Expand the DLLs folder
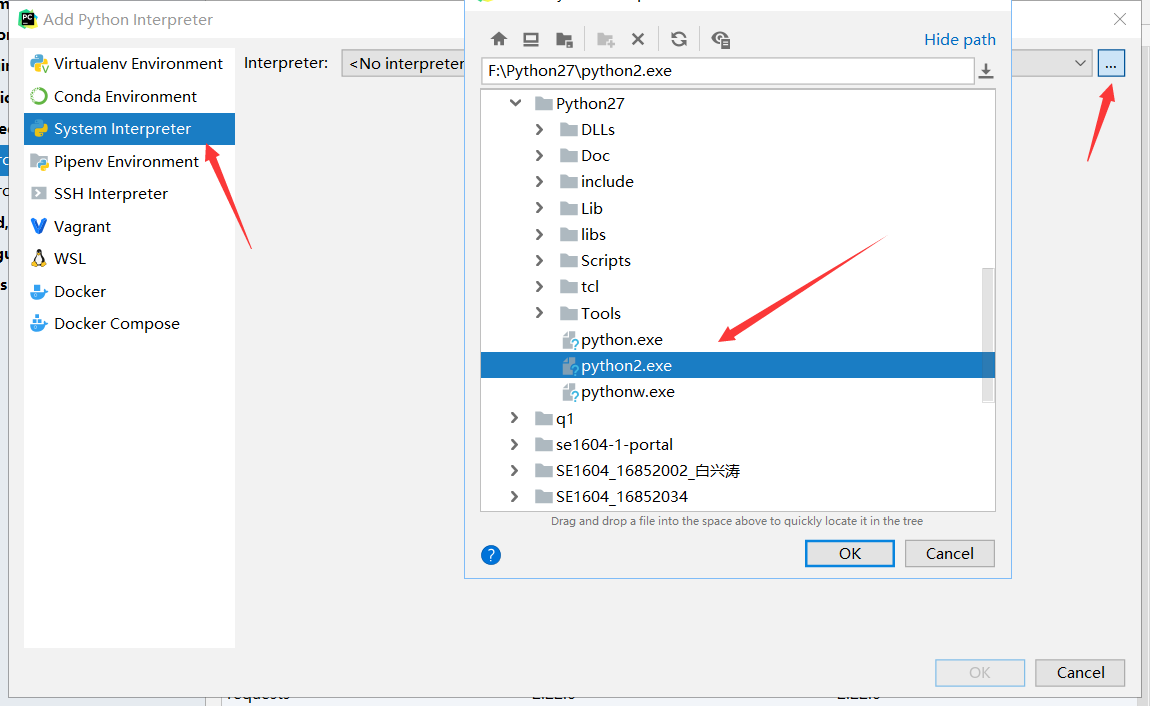This screenshot has height=706, width=1150. [539, 130]
